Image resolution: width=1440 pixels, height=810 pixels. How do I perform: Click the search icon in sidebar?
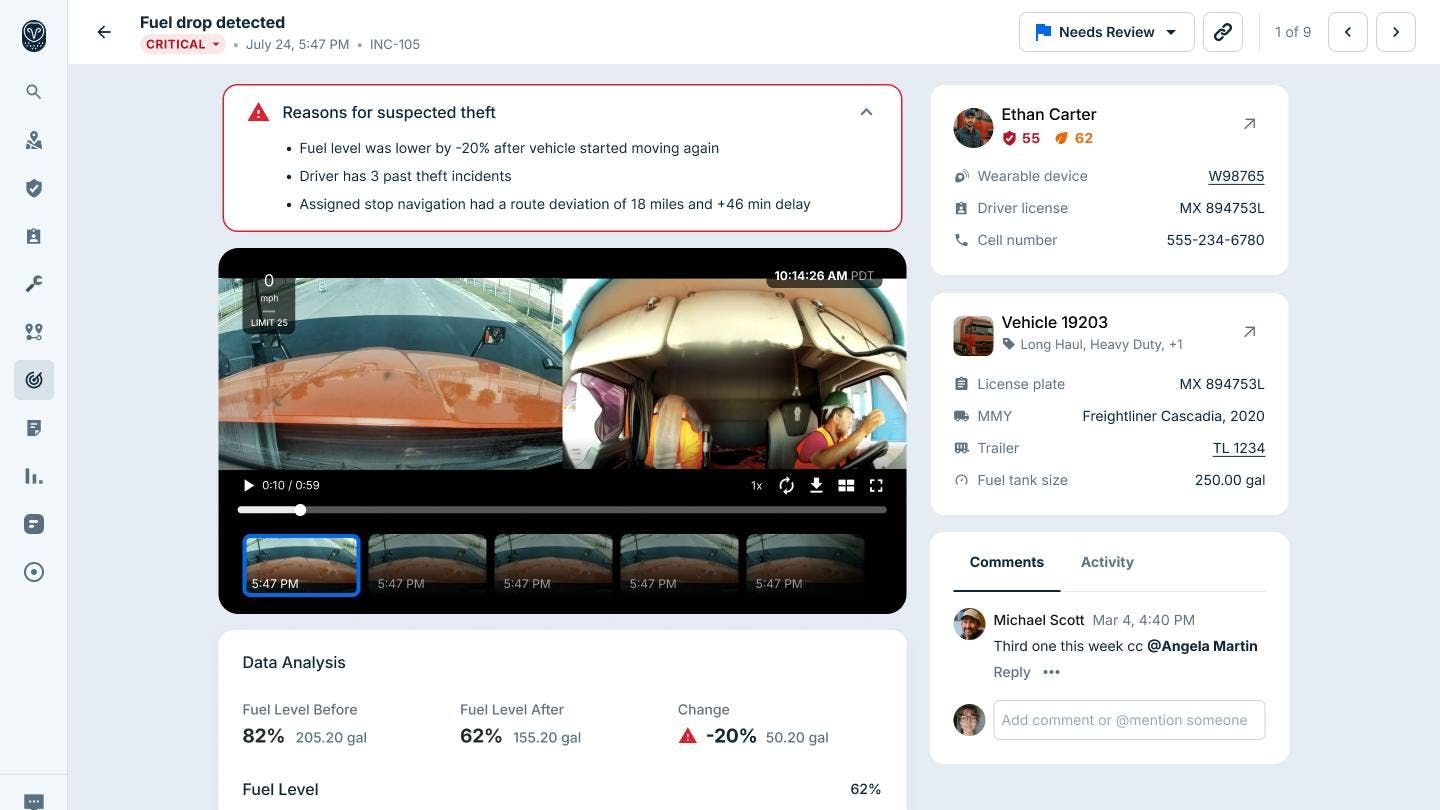click(x=34, y=92)
